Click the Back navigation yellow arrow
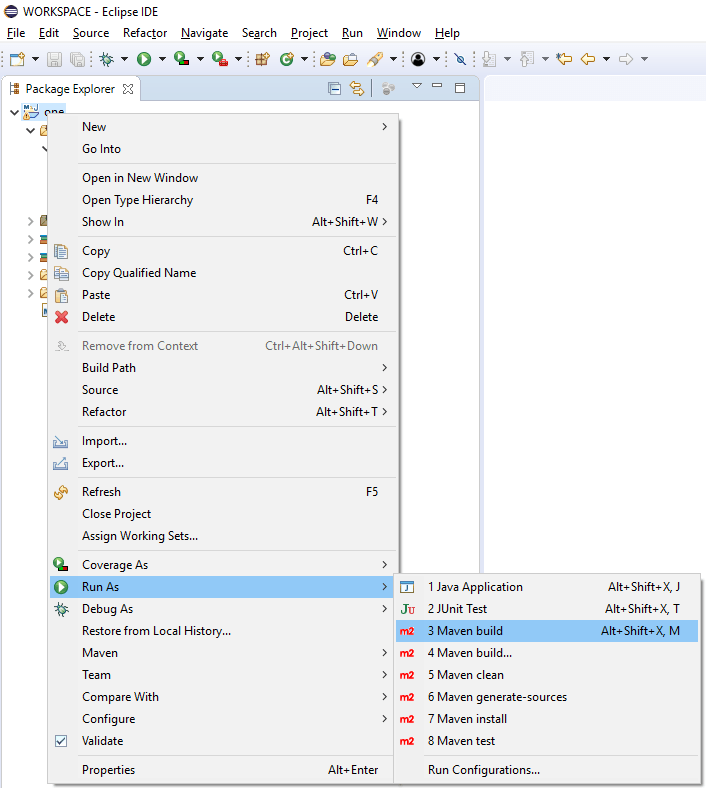This screenshot has width=706, height=789. pos(587,59)
